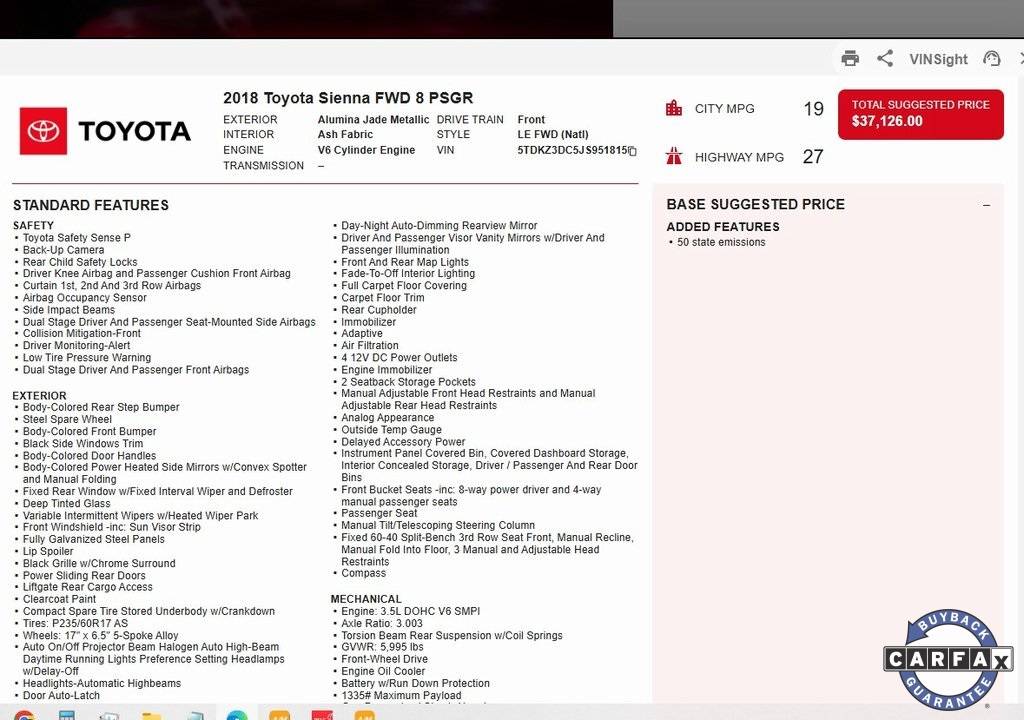The width and height of the screenshot is (1024, 720).
Task: Click the Exterior section heading
Action: (39, 396)
